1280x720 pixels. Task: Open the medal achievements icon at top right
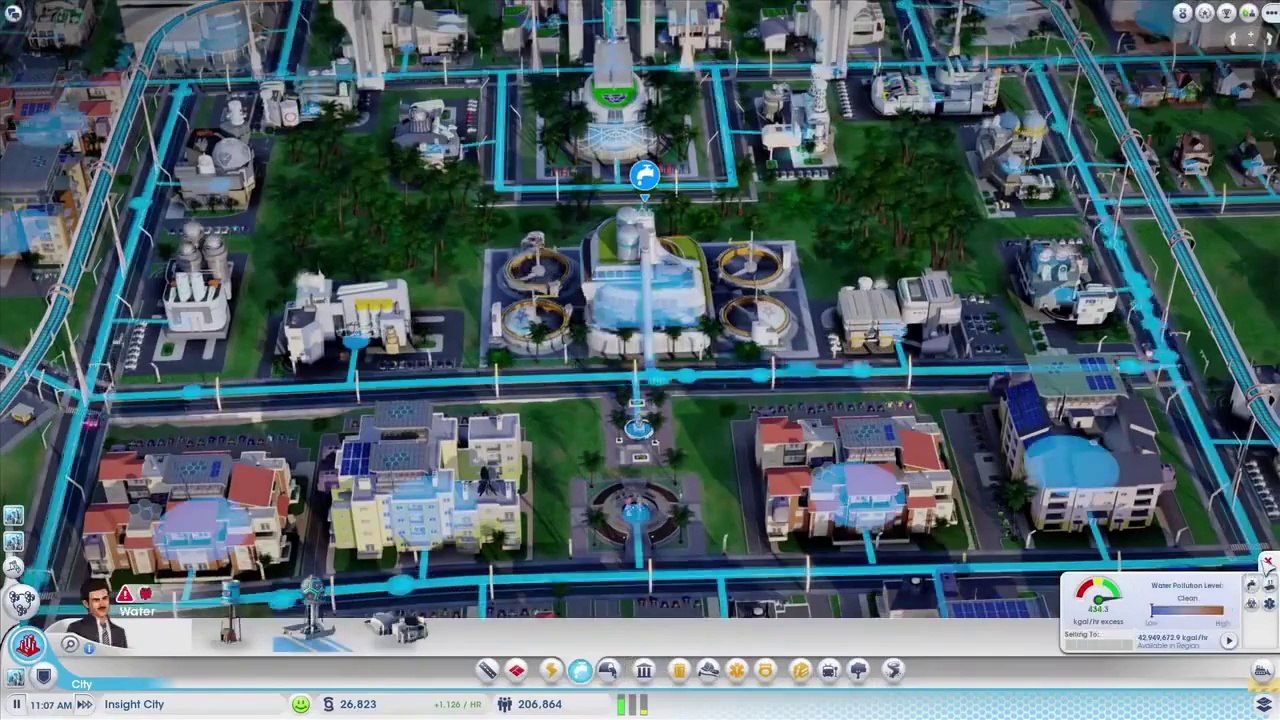pos(1183,13)
